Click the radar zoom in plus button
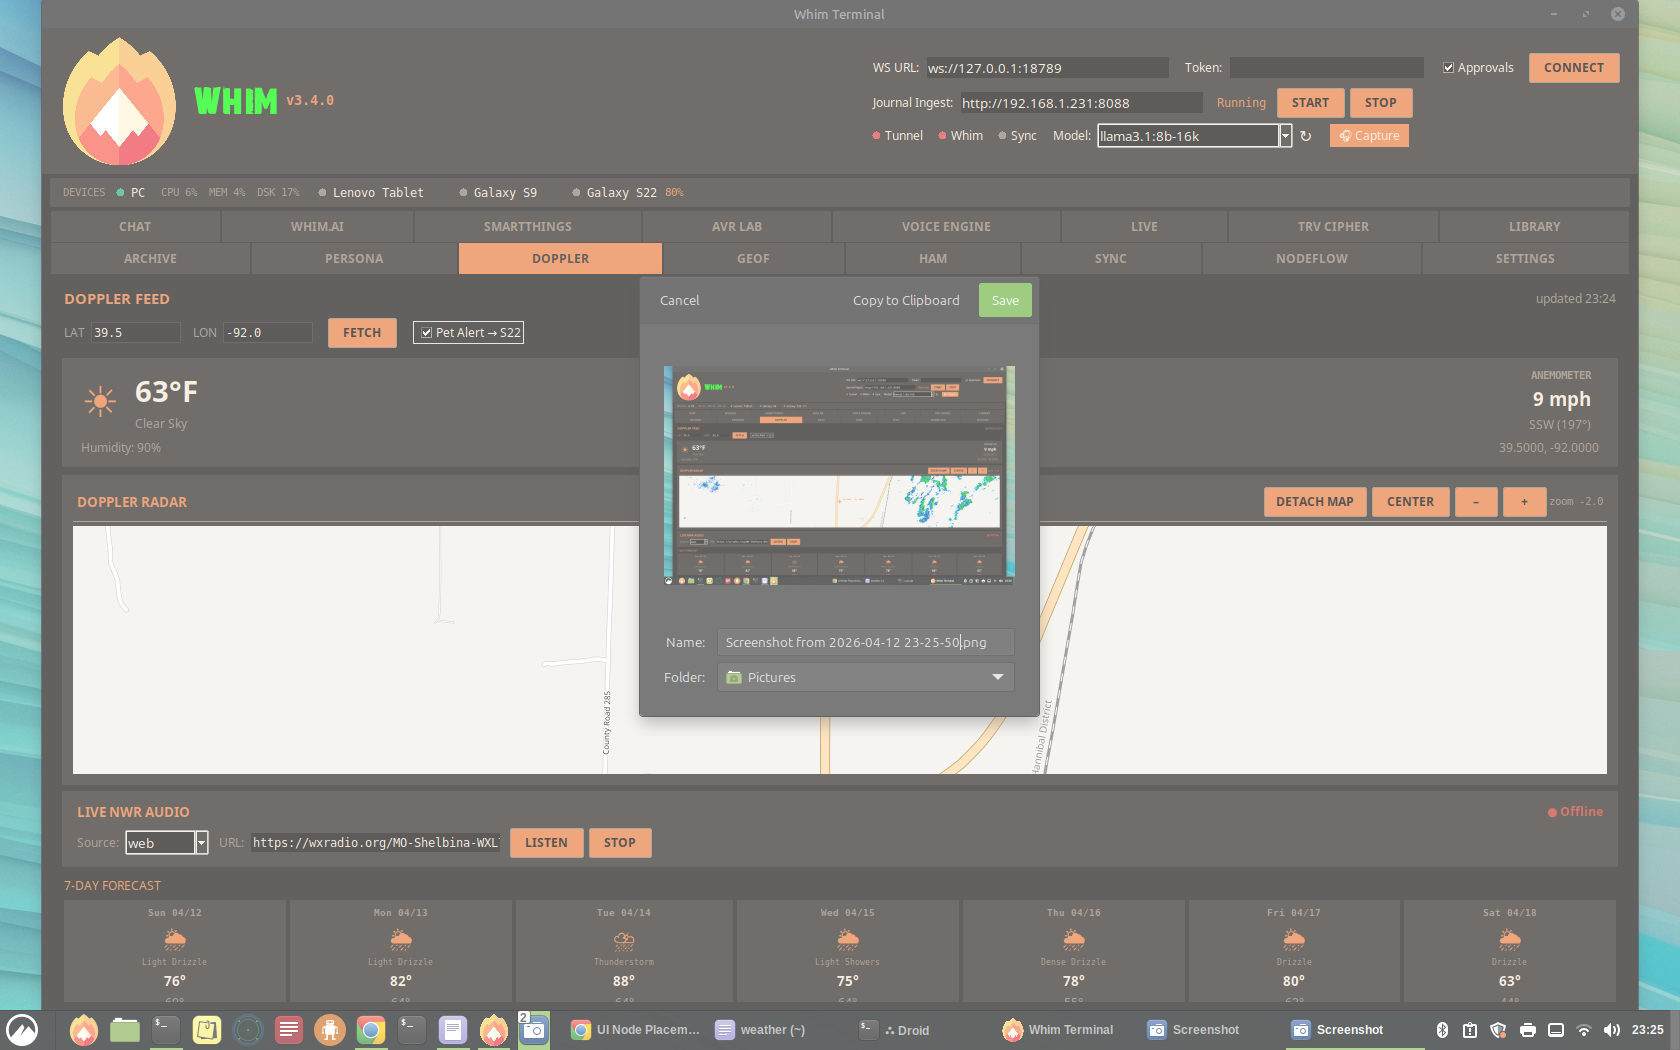The height and width of the screenshot is (1050, 1680). pyautogui.click(x=1524, y=502)
